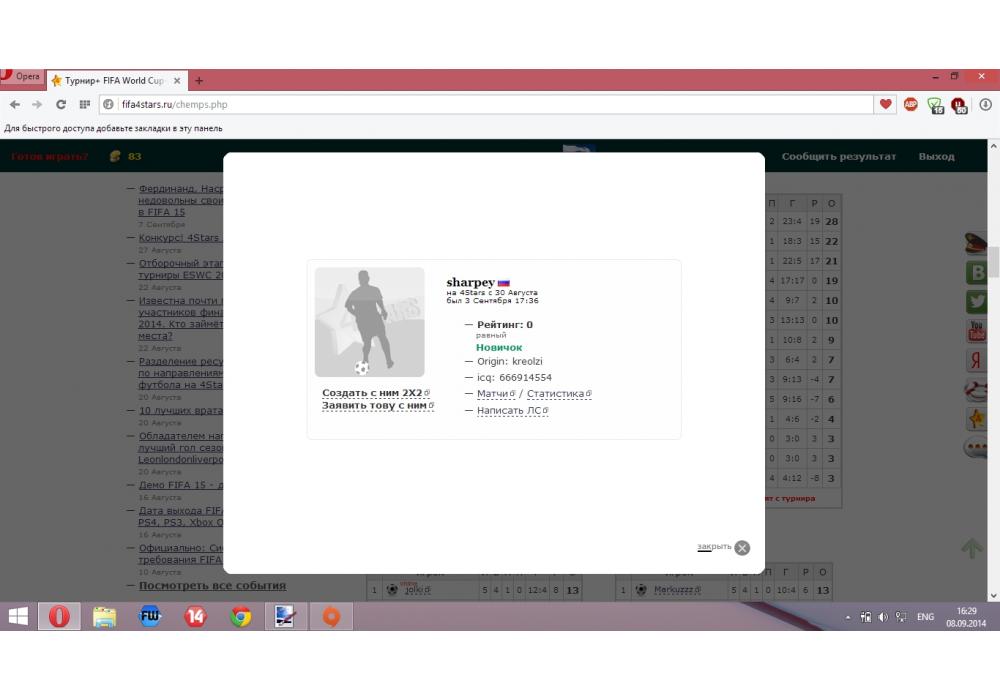Open the Демо FIFA 15 news link
This screenshot has width=1000, height=700.
pyautogui.click(x=180, y=485)
